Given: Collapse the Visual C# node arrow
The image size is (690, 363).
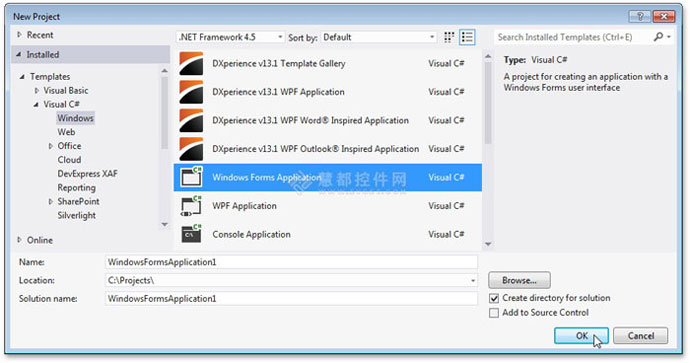Looking at the screenshot, I should coord(37,105).
